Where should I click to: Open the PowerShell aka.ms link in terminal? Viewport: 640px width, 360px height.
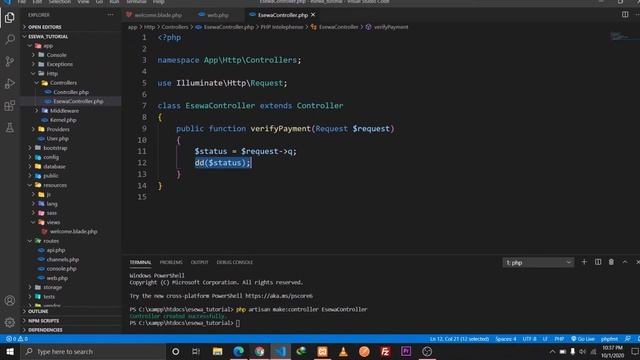tap(279, 296)
